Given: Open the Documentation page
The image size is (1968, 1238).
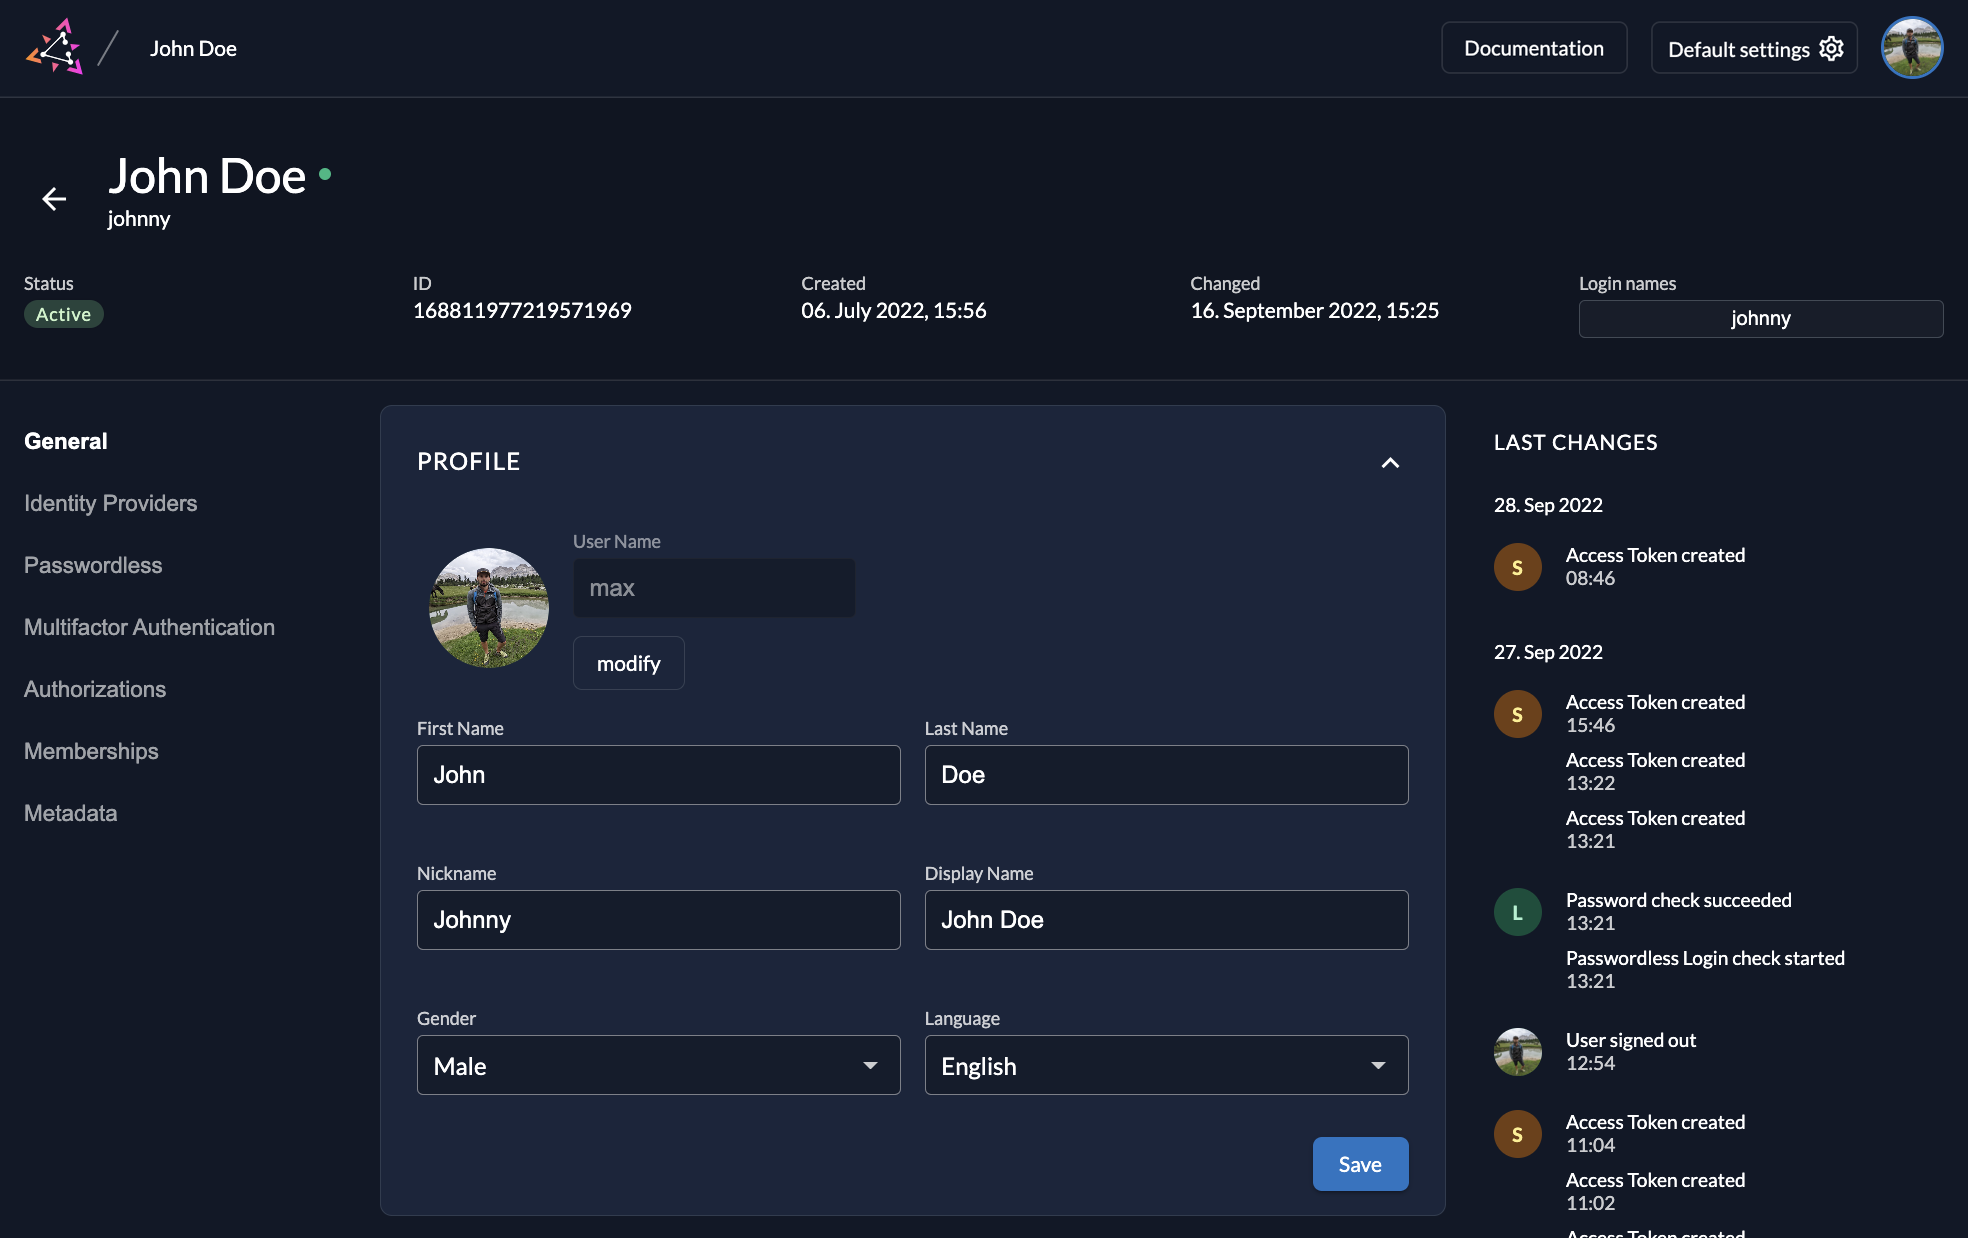Looking at the screenshot, I should point(1533,47).
